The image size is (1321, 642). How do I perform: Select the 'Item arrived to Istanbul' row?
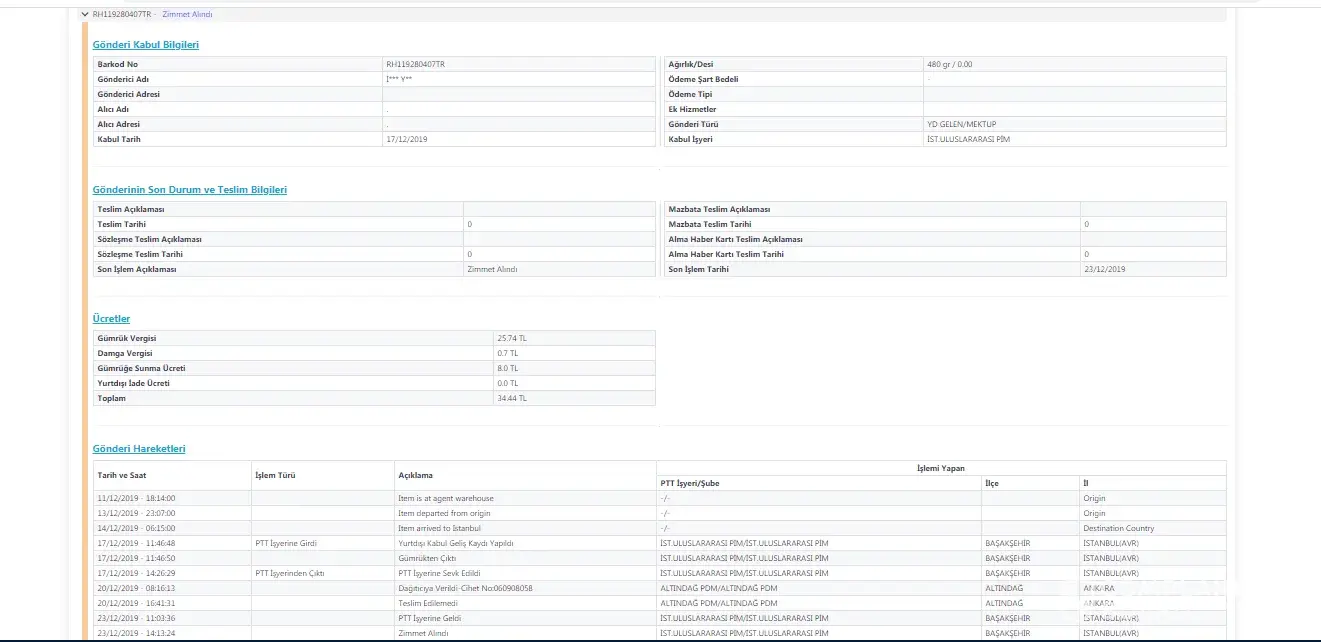[439, 528]
